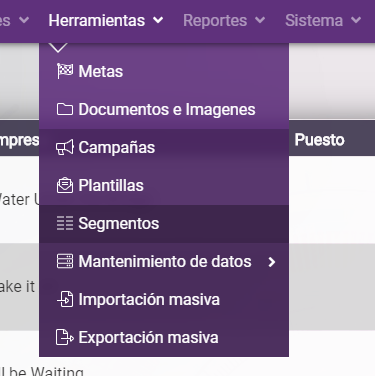Click the Exportación masiva file icon
Screen dimensions: 375x376
coord(65,337)
